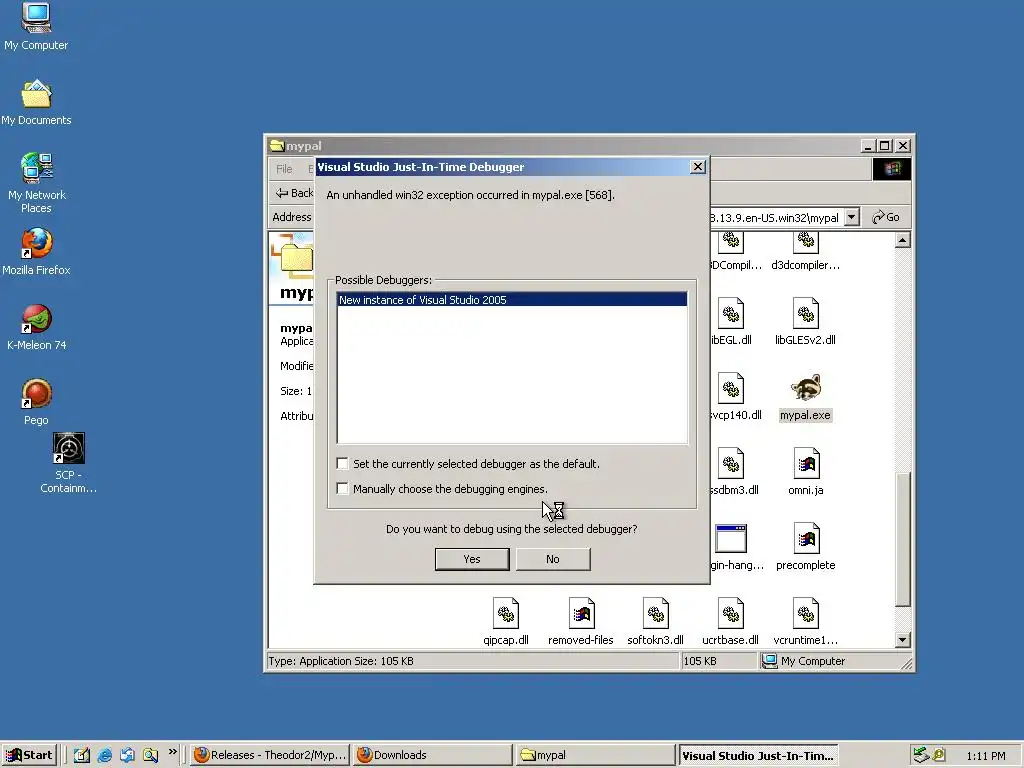Click first system tray icon
This screenshot has height=768, width=1024.
tap(921, 755)
